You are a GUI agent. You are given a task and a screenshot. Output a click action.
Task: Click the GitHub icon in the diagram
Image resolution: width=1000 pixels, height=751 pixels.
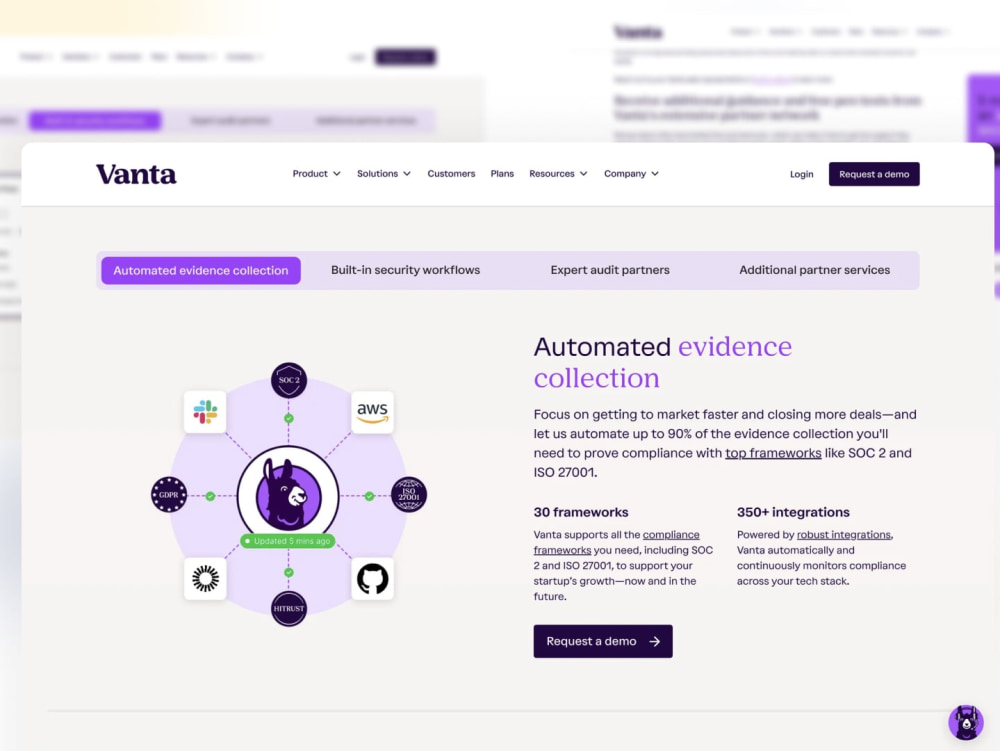(x=372, y=579)
